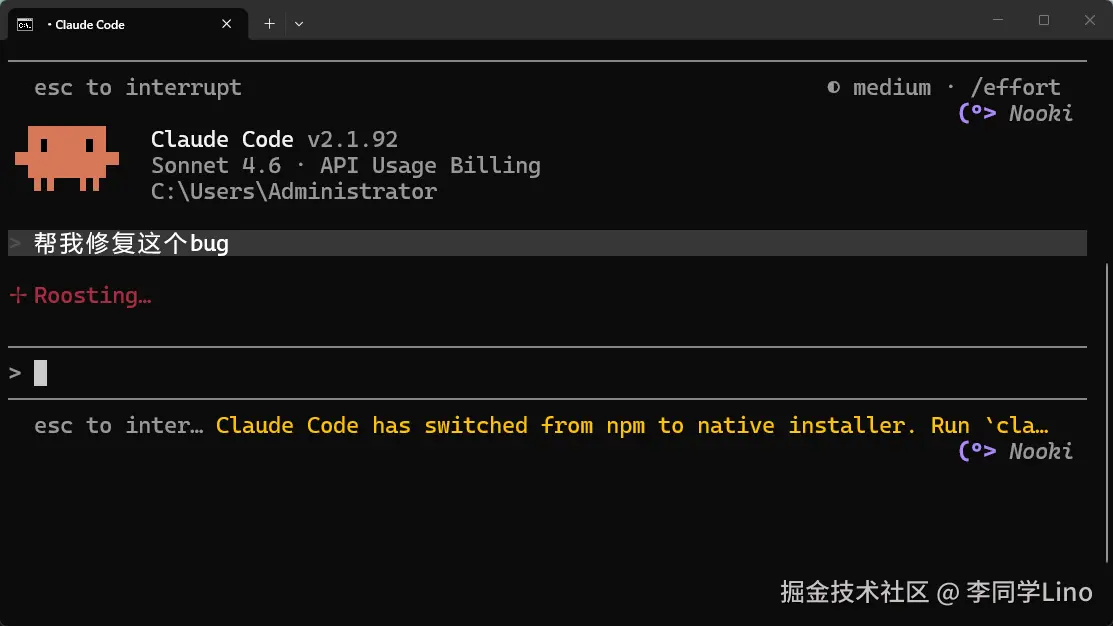Click the half-circle effort level icon

point(833,88)
